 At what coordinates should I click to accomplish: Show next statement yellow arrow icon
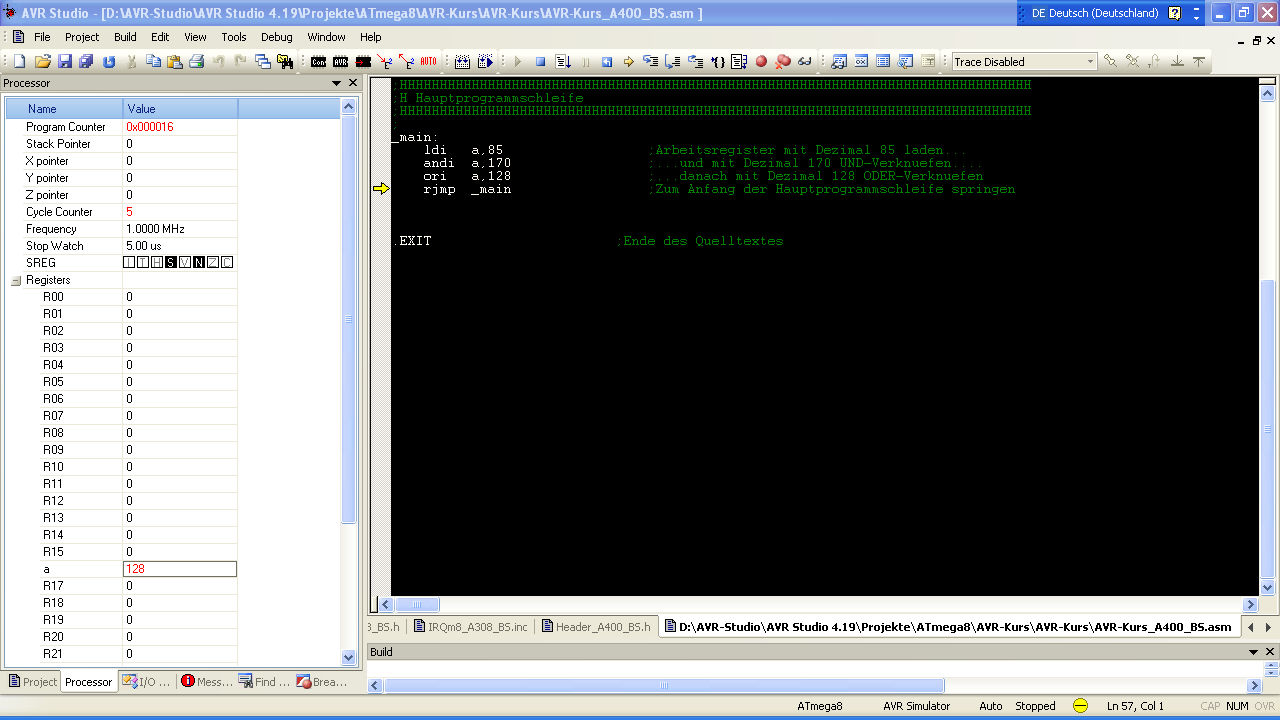pos(629,61)
